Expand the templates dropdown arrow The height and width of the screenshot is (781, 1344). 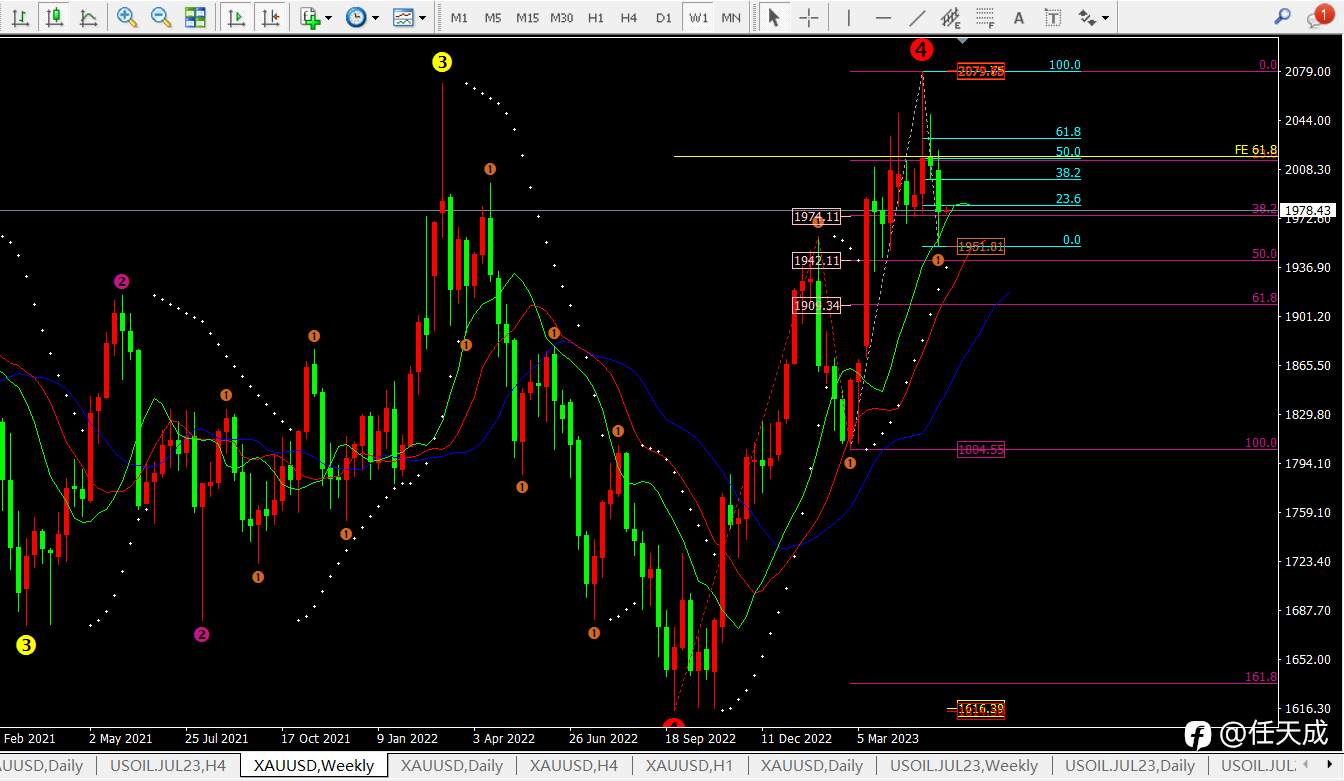tap(422, 18)
